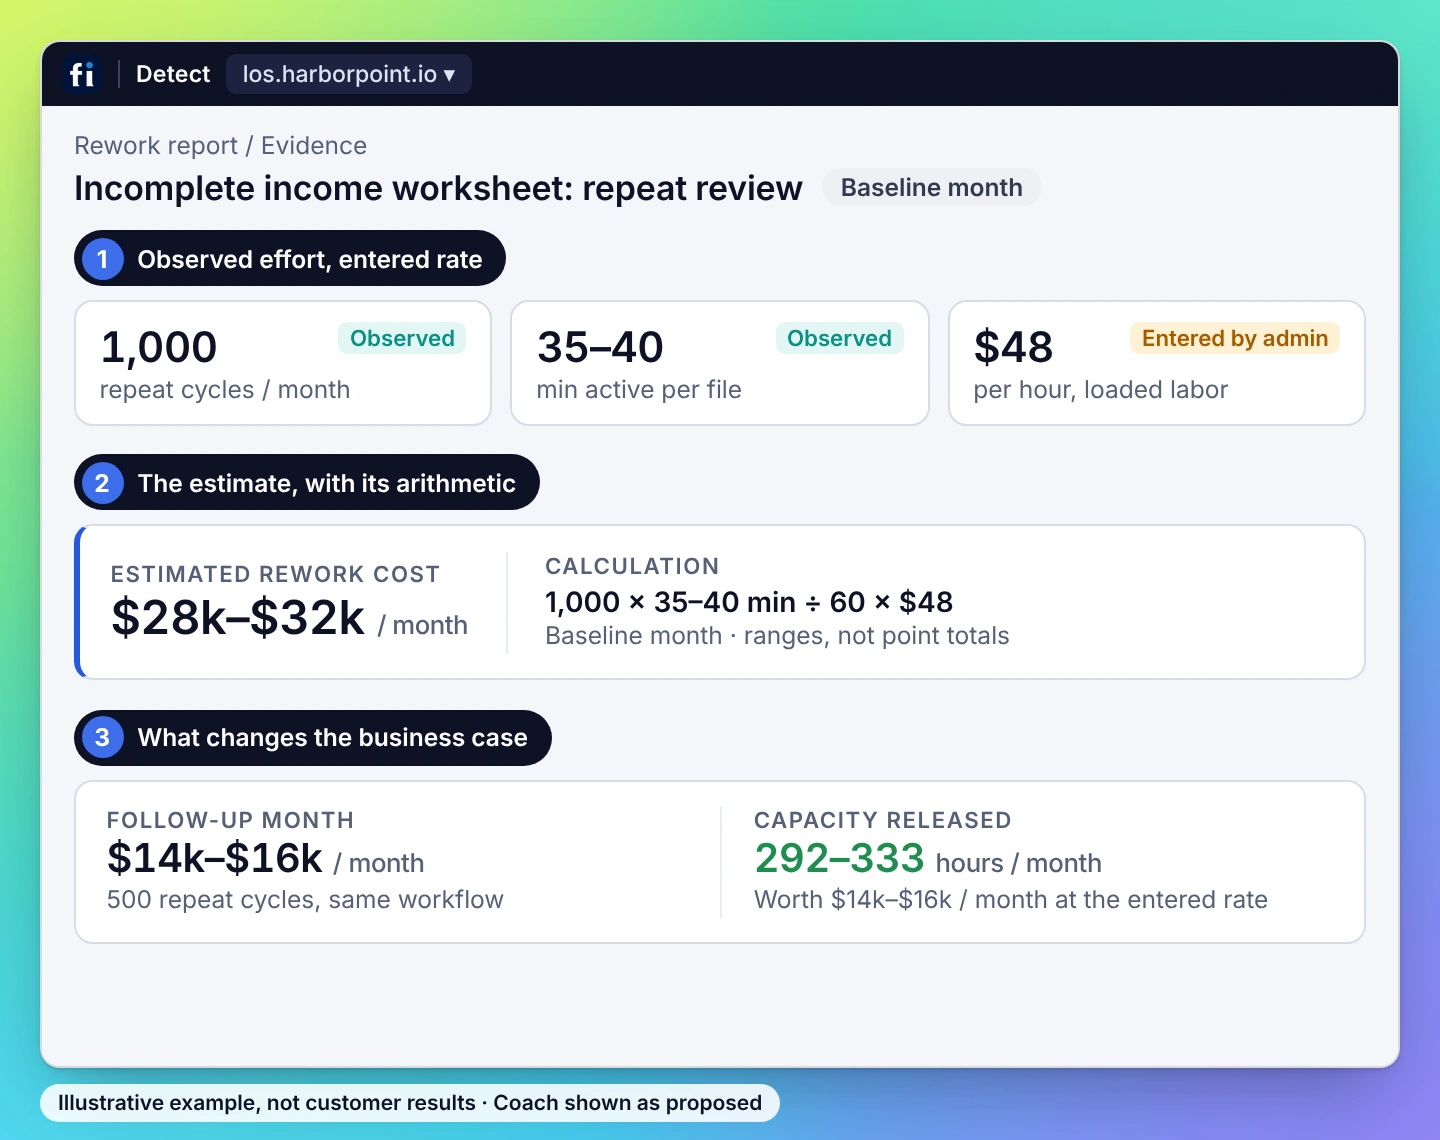1440x1140 pixels.
Task: Click the Baseline month badge
Action: tap(931, 188)
